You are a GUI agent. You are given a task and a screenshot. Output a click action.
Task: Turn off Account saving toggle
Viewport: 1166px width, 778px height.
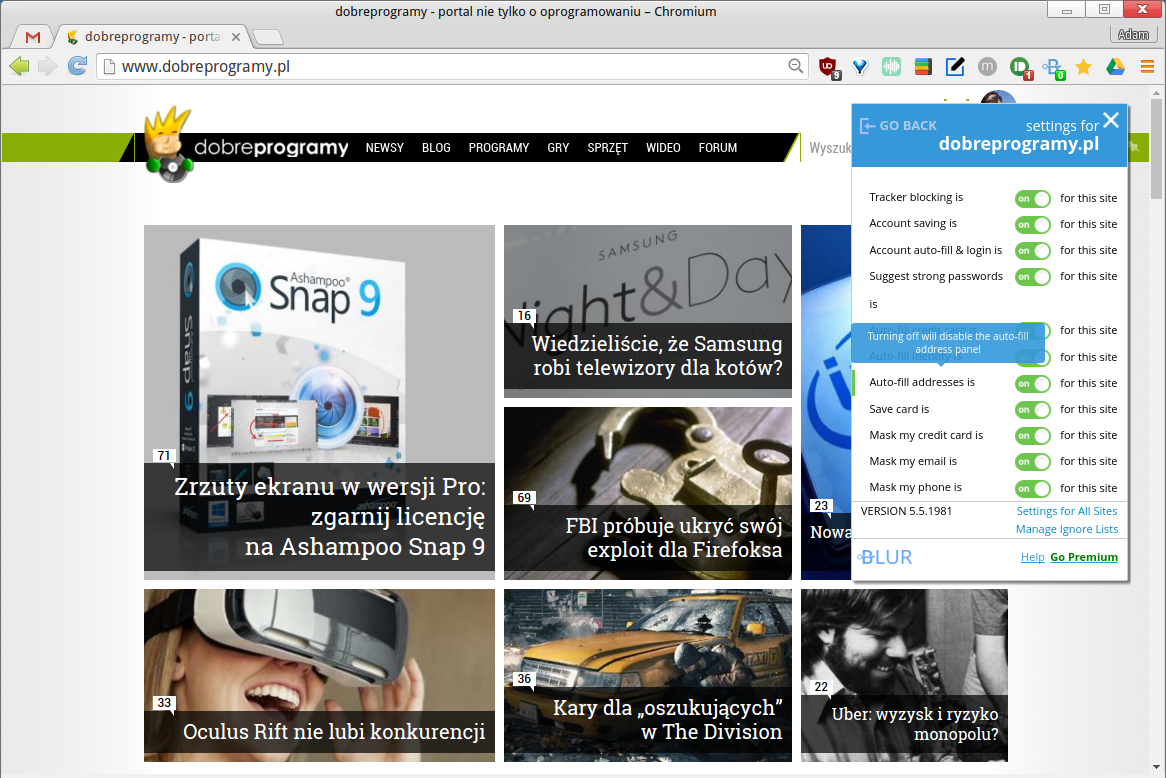[x=1033, y=225]
